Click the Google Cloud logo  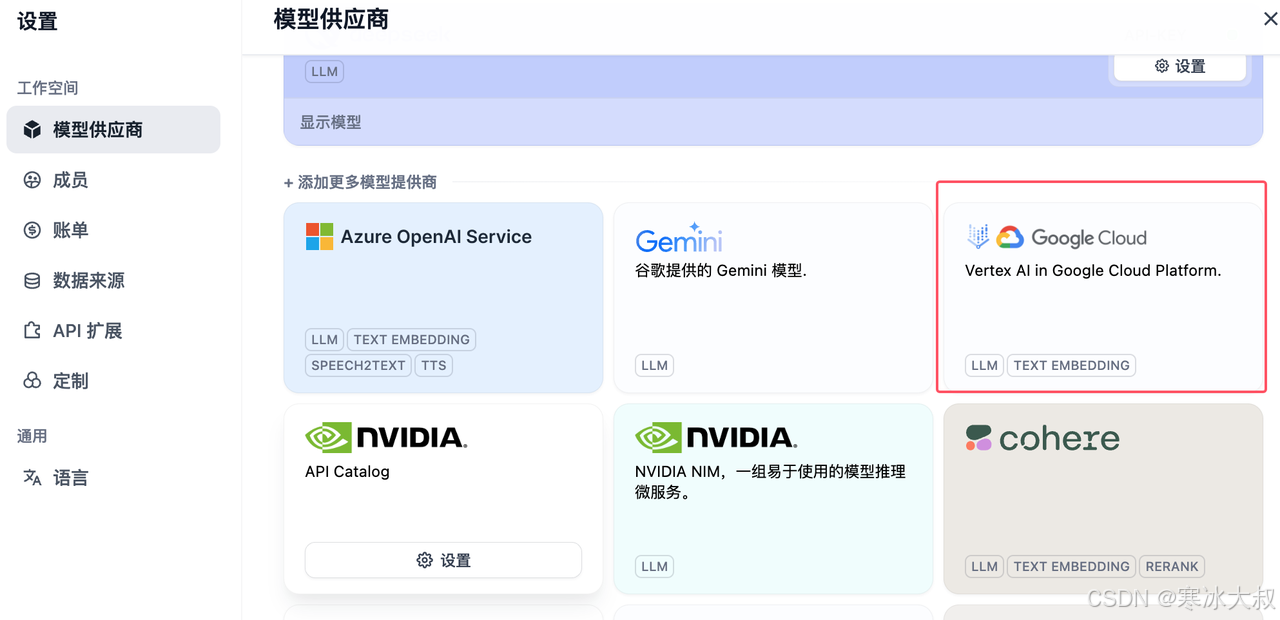1071,238
